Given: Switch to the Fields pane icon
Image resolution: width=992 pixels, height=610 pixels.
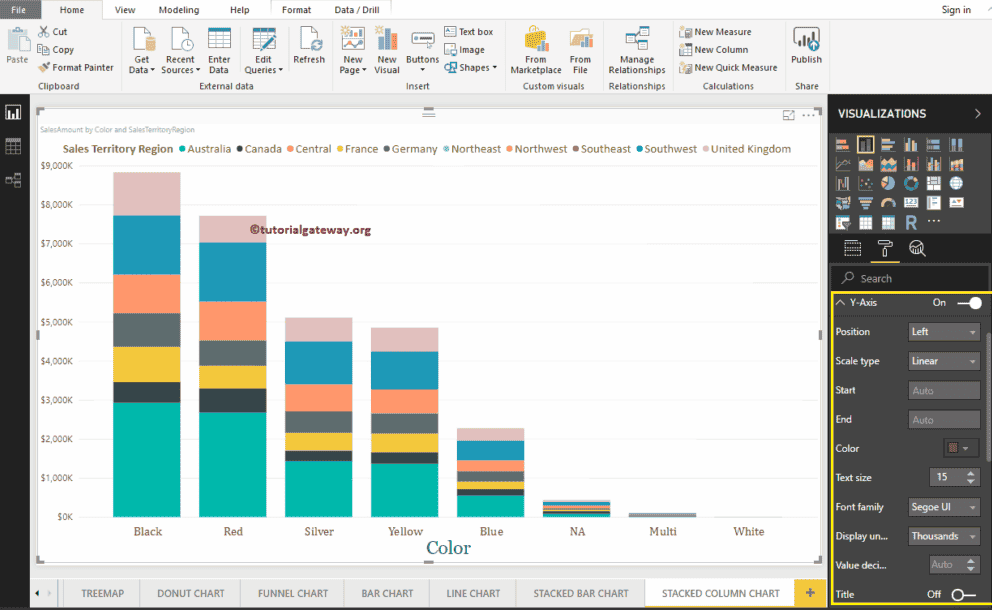Looking at the screenshot, I should point(852,249).
